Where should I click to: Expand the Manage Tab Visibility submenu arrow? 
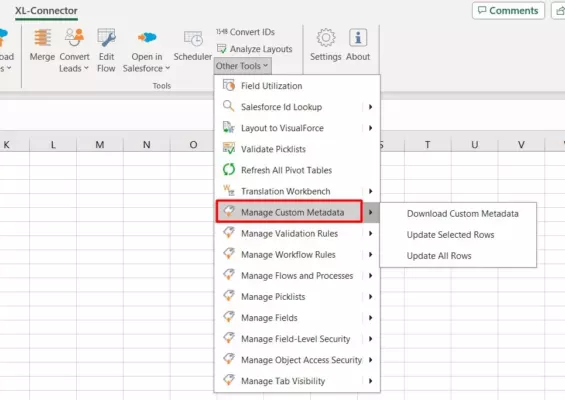370,381
